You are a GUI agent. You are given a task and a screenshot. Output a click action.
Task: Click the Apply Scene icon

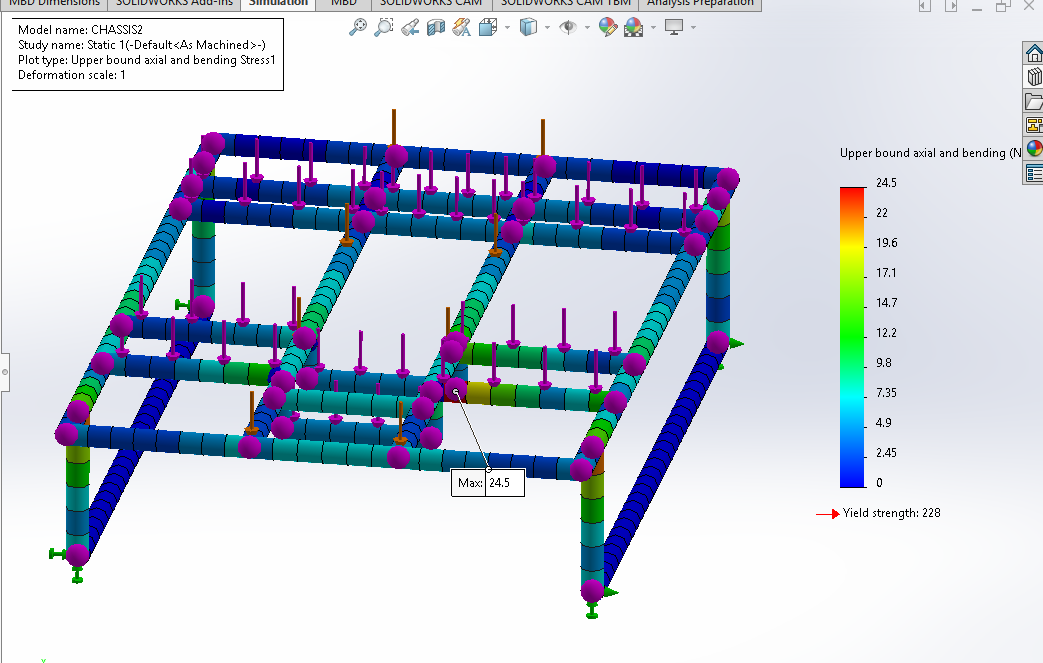point(634,27)
